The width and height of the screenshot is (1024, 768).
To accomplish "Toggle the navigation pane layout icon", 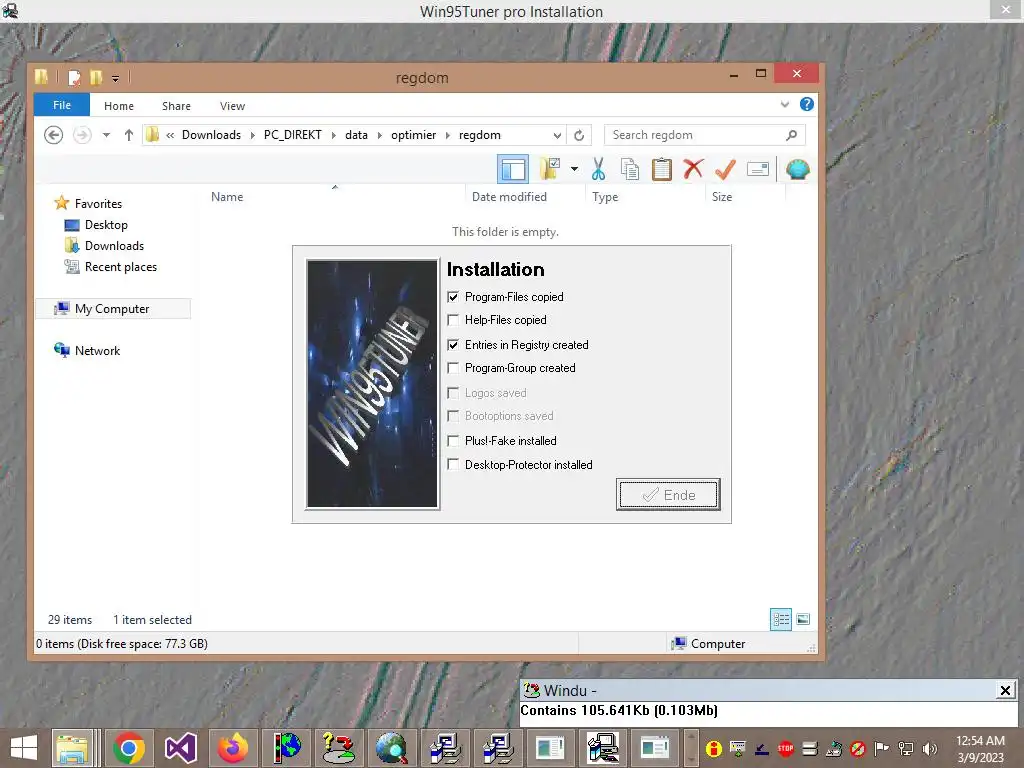I will coord(513,169).
